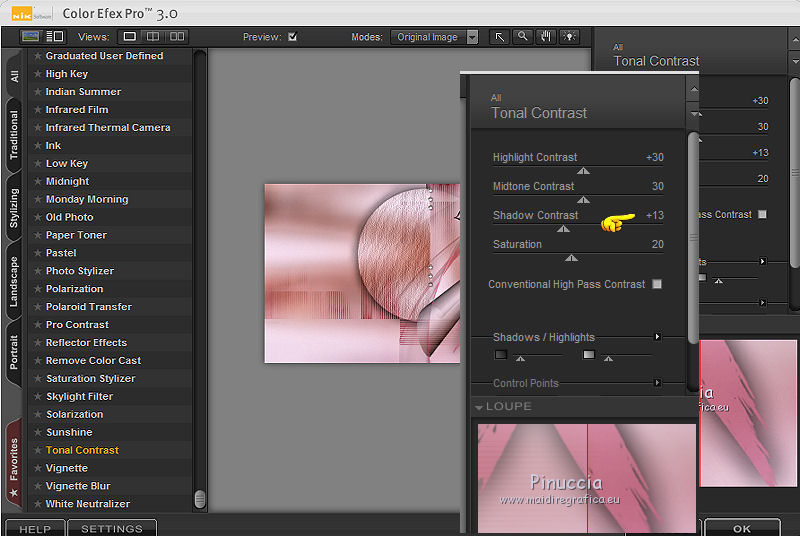Pick the magnifier Zoom tool
This screenshot has height=536, width=800.
tap(522, 37)
